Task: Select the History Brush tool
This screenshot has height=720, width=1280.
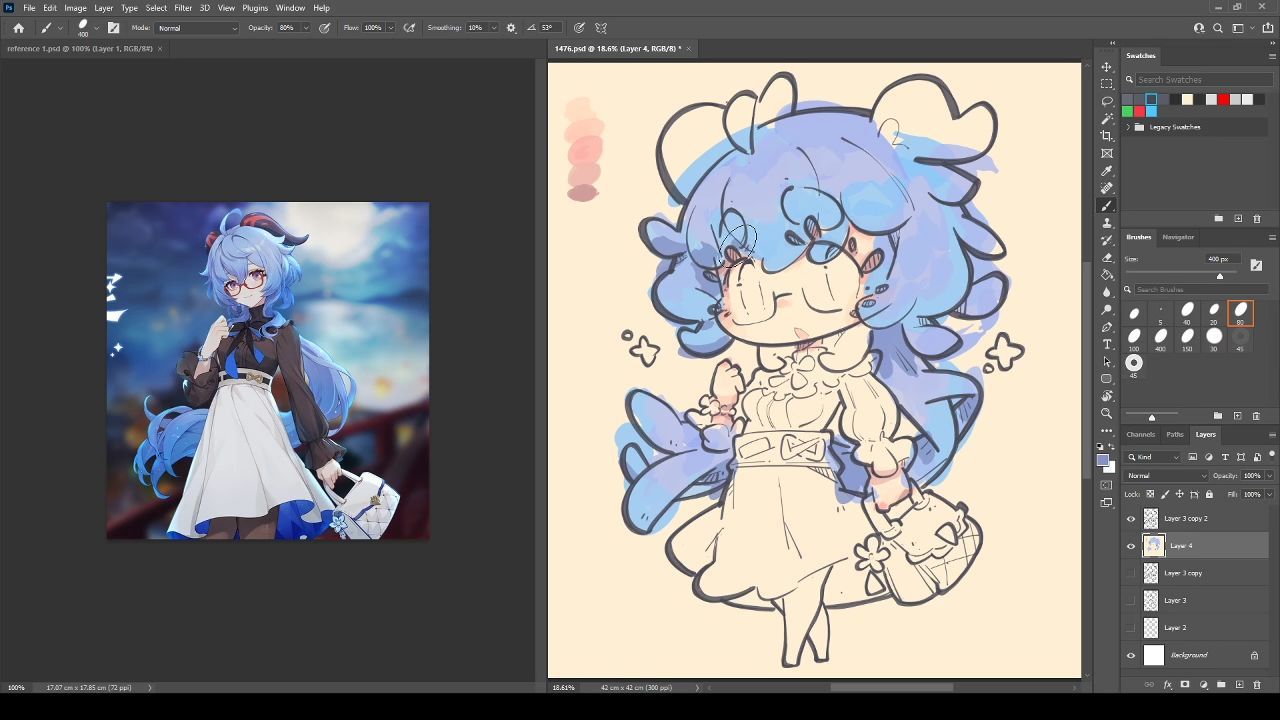Action: click(1107, 240)
